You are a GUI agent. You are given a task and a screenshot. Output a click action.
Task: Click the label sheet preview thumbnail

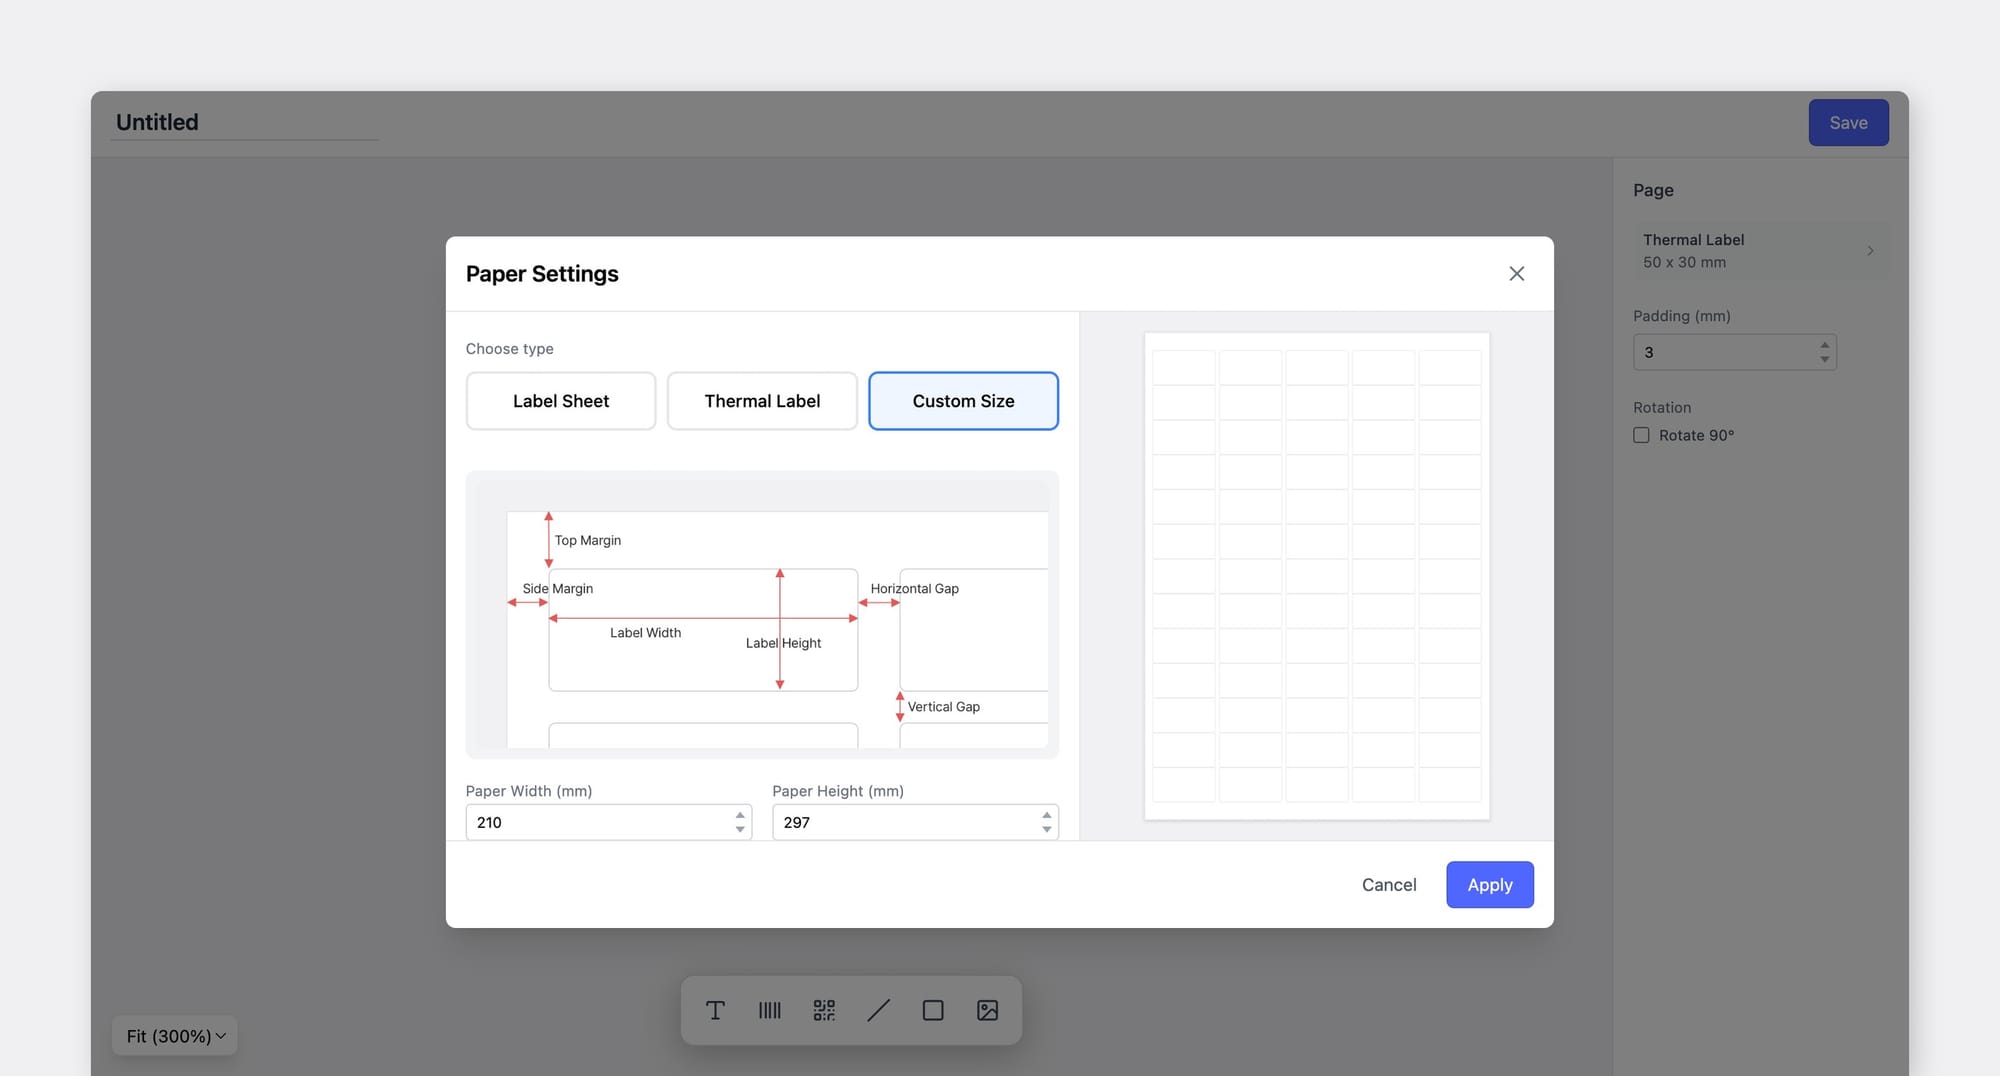[1317, 576]
